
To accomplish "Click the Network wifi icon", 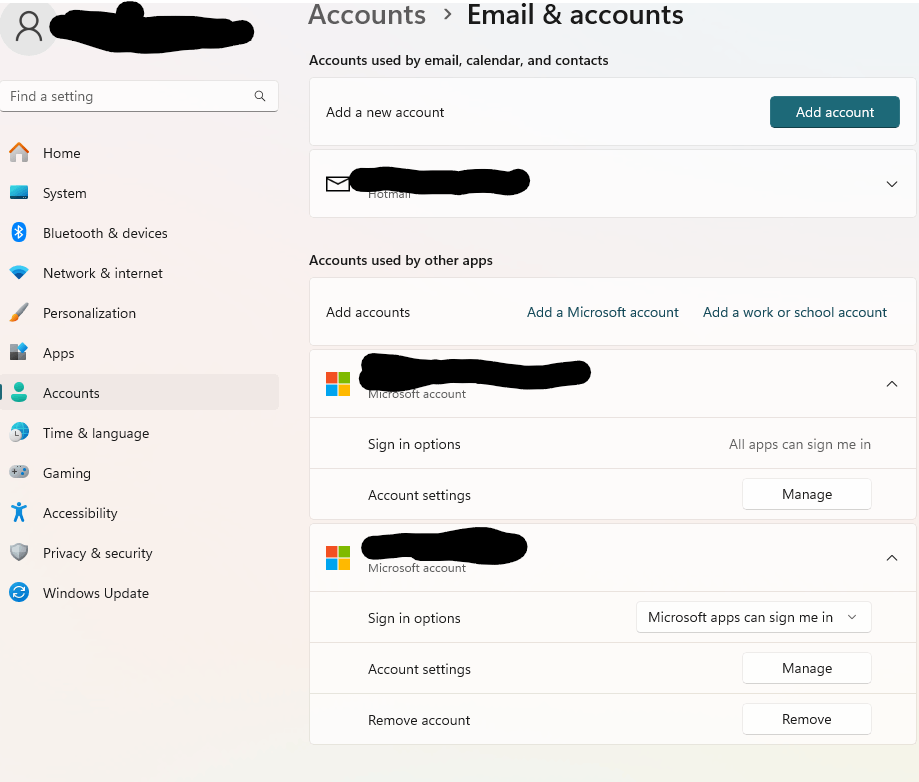I will point(19,273).
